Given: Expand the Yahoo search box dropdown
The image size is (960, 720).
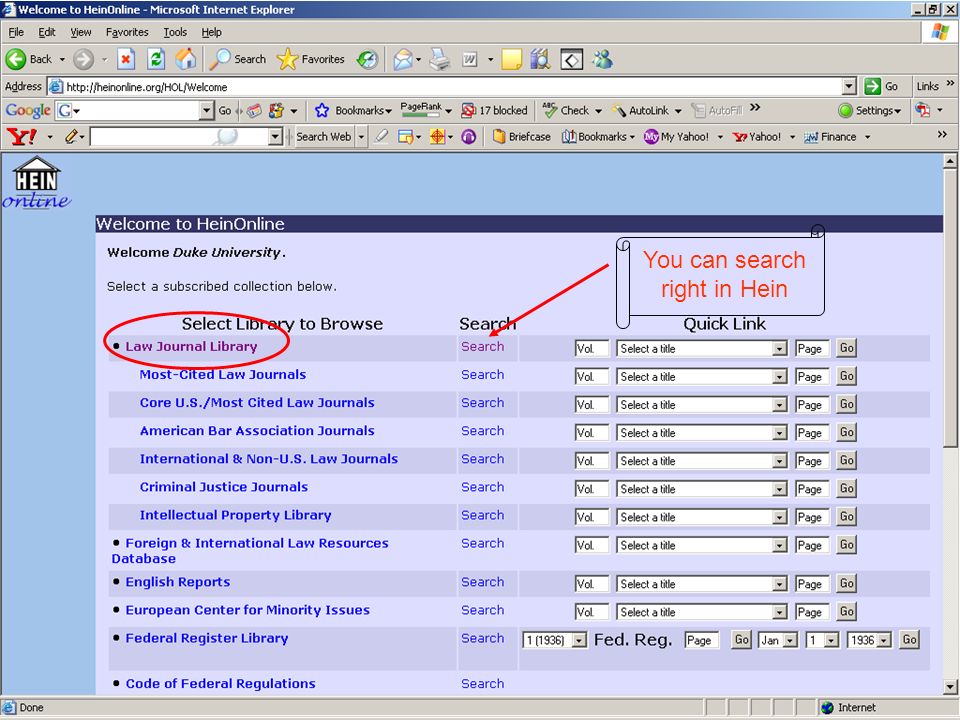Looking at the screenshot, I should 276,137.
